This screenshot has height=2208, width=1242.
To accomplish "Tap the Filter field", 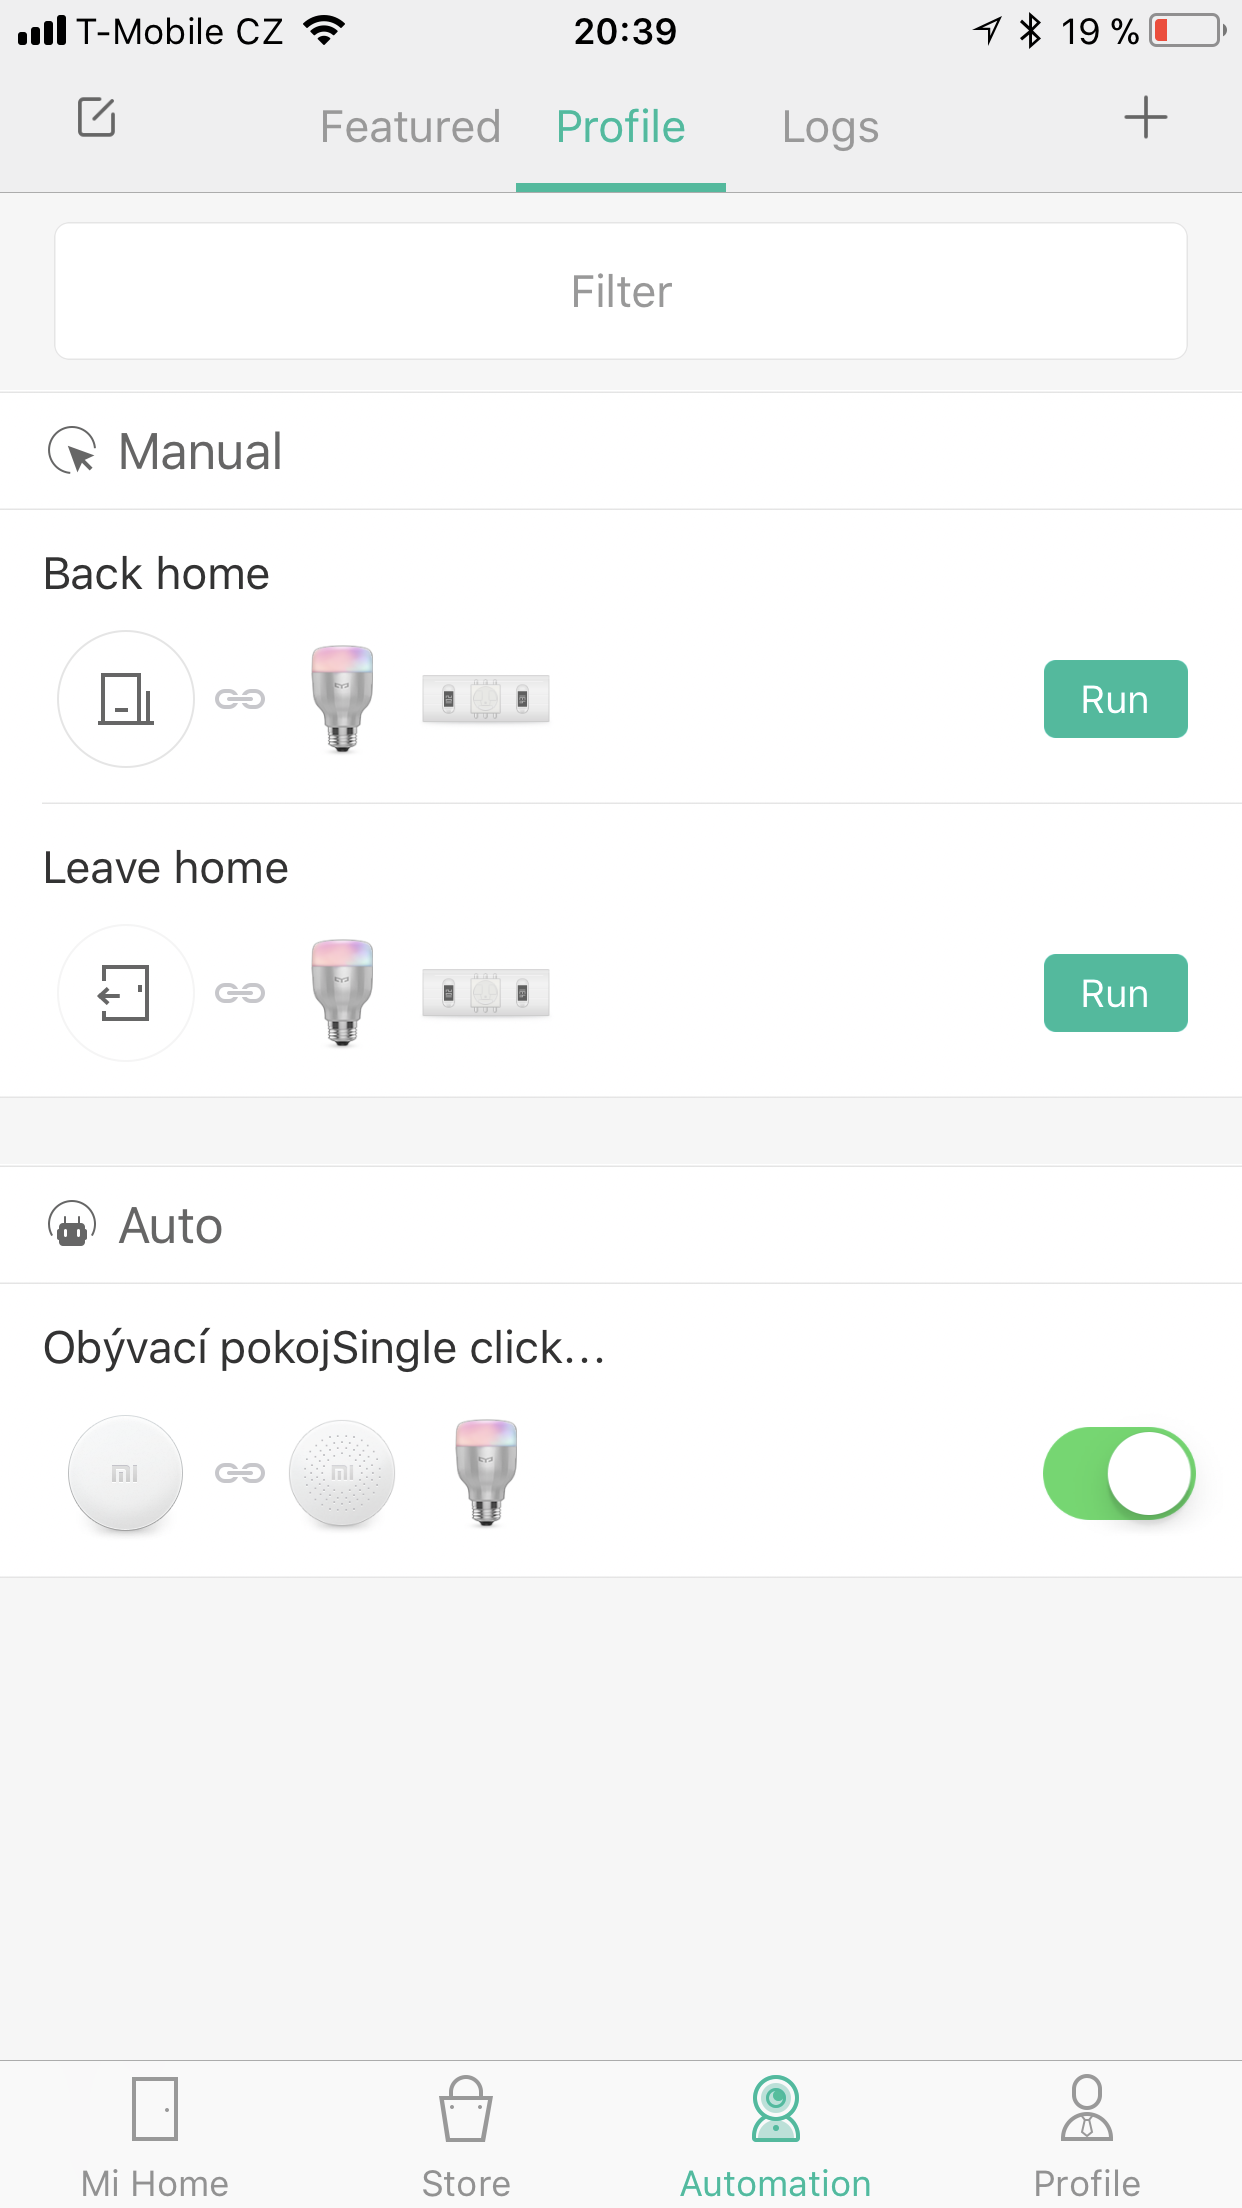I will [x=621, y=291].
